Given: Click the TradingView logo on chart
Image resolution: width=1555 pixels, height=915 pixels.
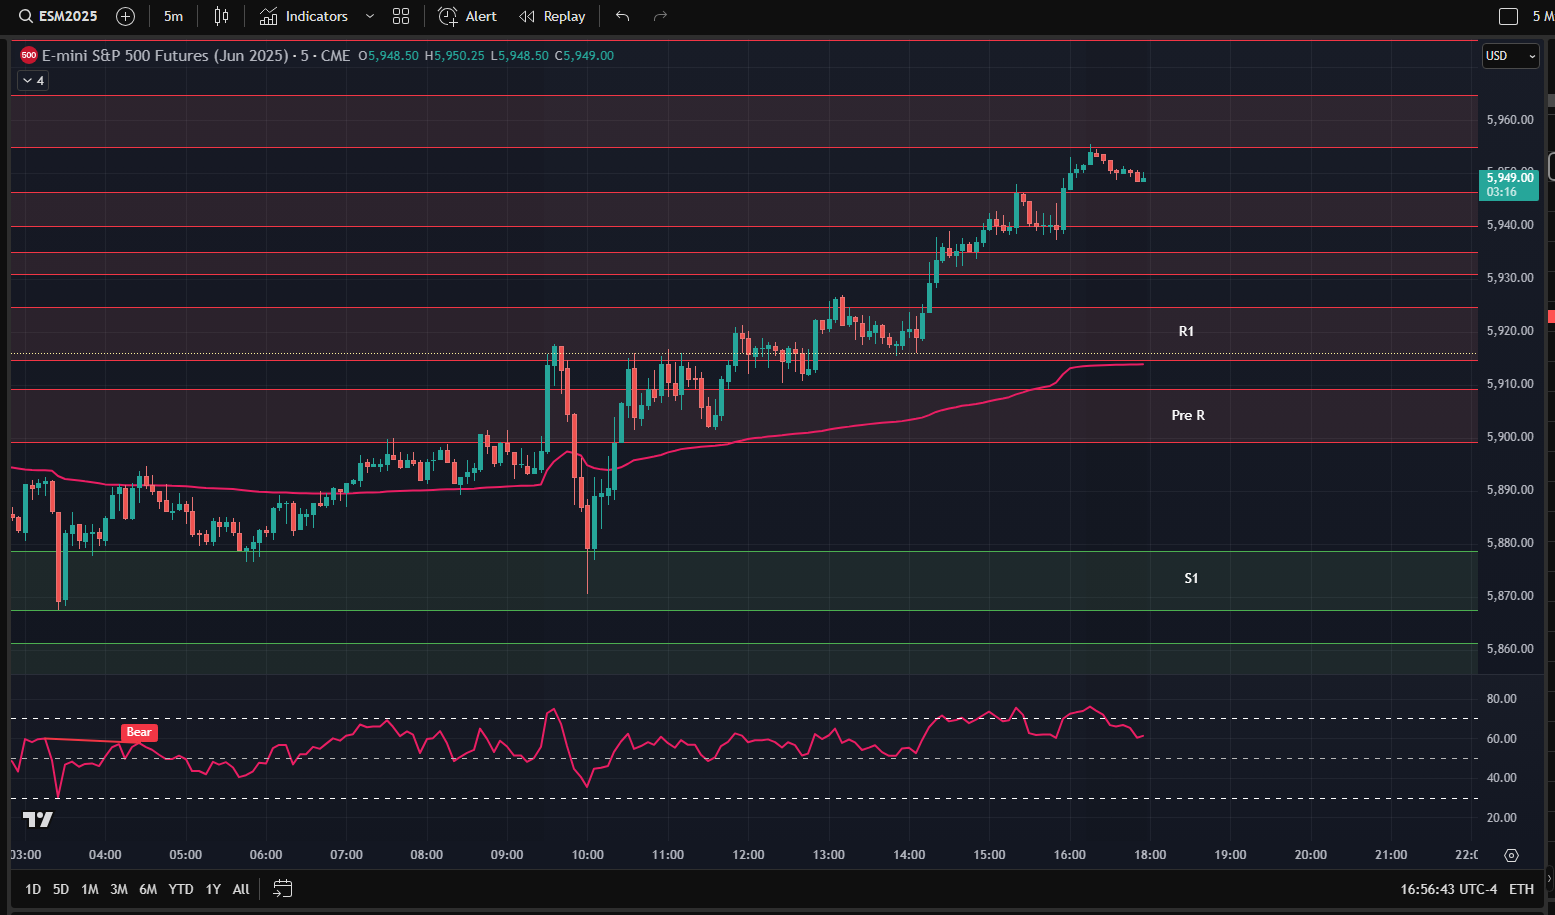Looking at the screenshot, I should [x=38, y=820].
